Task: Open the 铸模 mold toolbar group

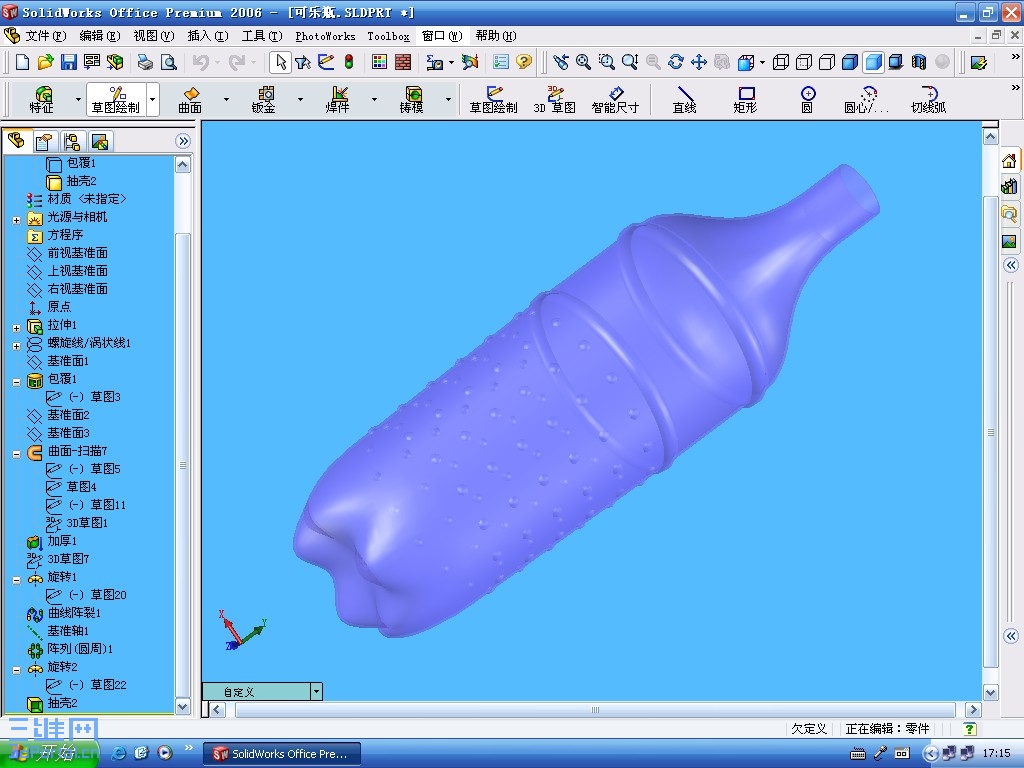Action: tap(411, 99)
